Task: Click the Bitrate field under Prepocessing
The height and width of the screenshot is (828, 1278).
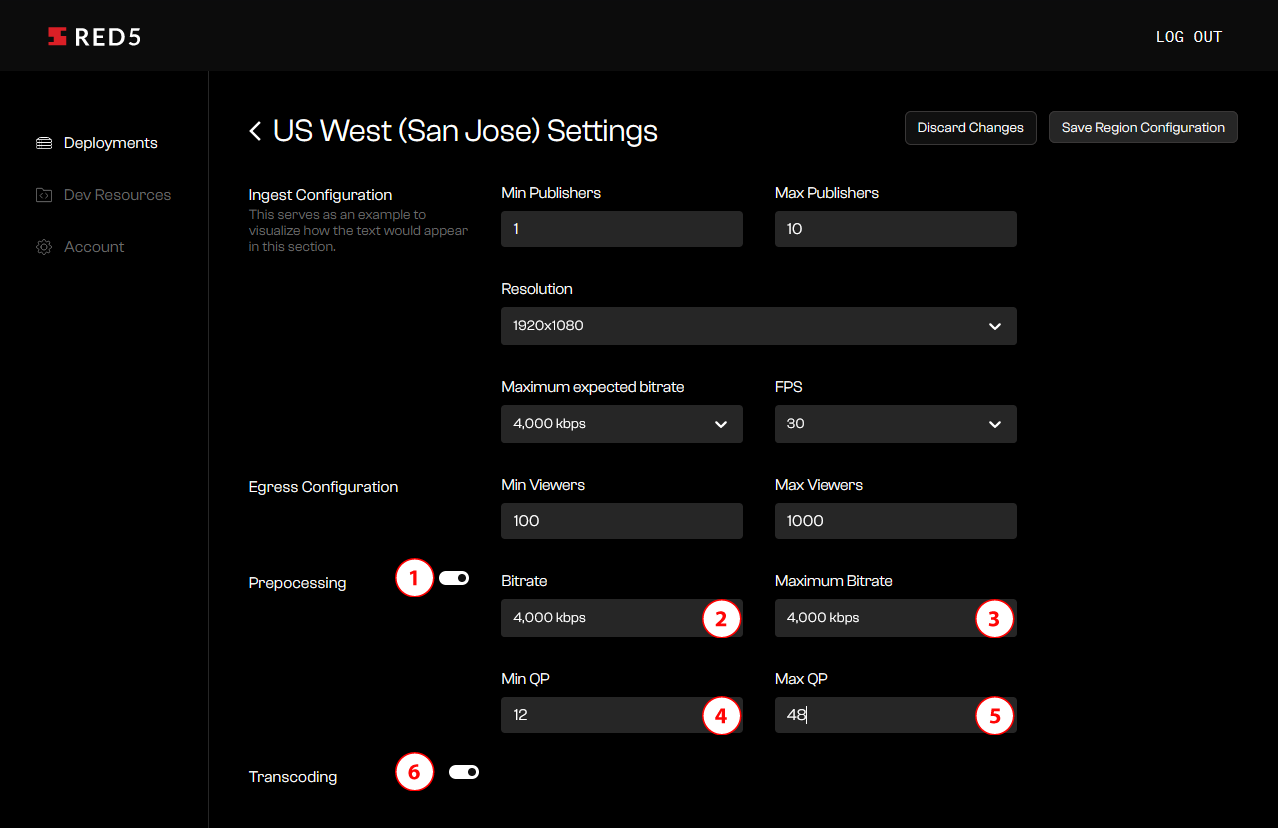Action: click(x=622, y=618)
